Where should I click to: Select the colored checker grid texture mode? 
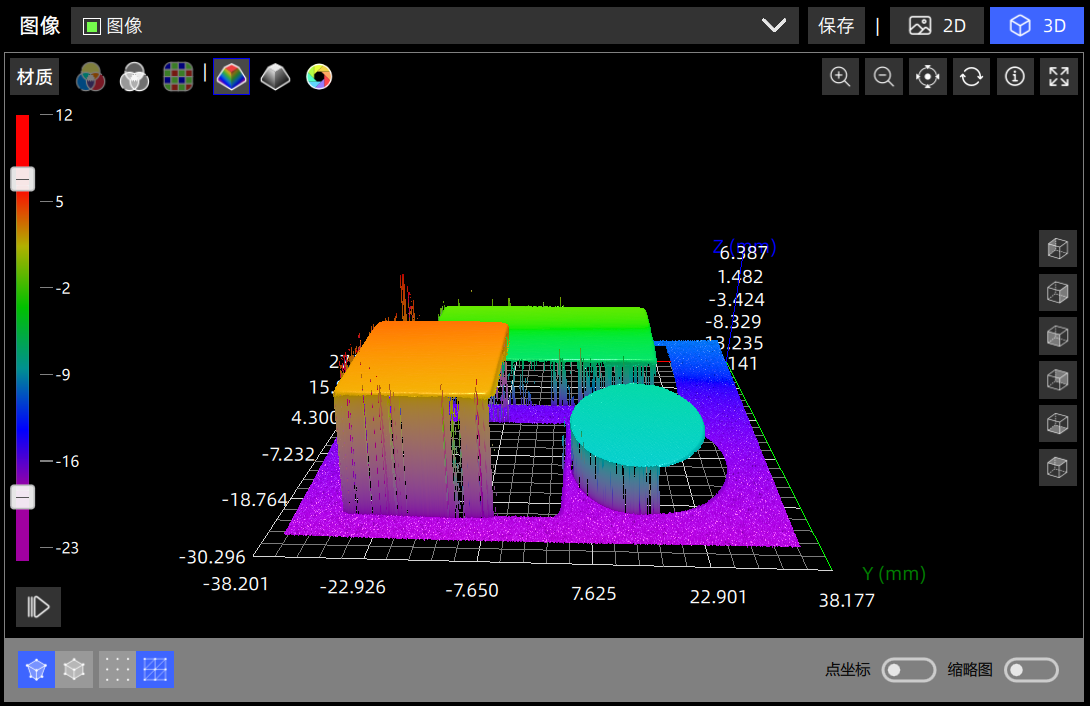(178, 76)
